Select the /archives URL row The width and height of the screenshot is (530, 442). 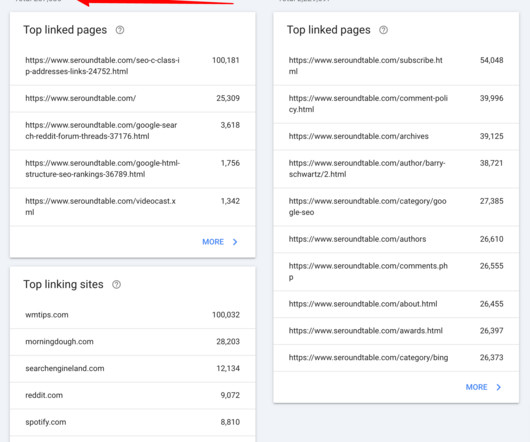tap(396, 137)
